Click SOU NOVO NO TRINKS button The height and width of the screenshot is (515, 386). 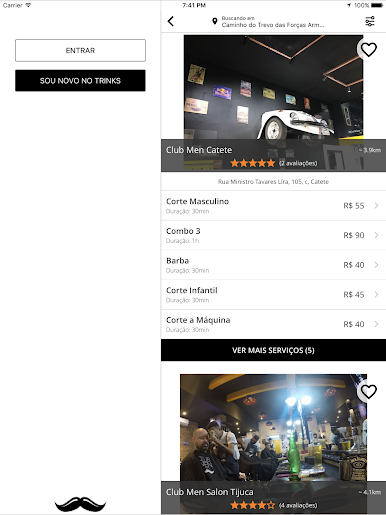(80, 81)
